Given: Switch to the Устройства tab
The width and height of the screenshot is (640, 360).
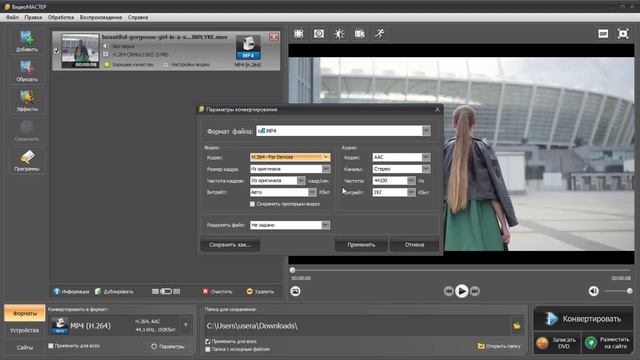Looking at the screenshot, I should point(25,330).
